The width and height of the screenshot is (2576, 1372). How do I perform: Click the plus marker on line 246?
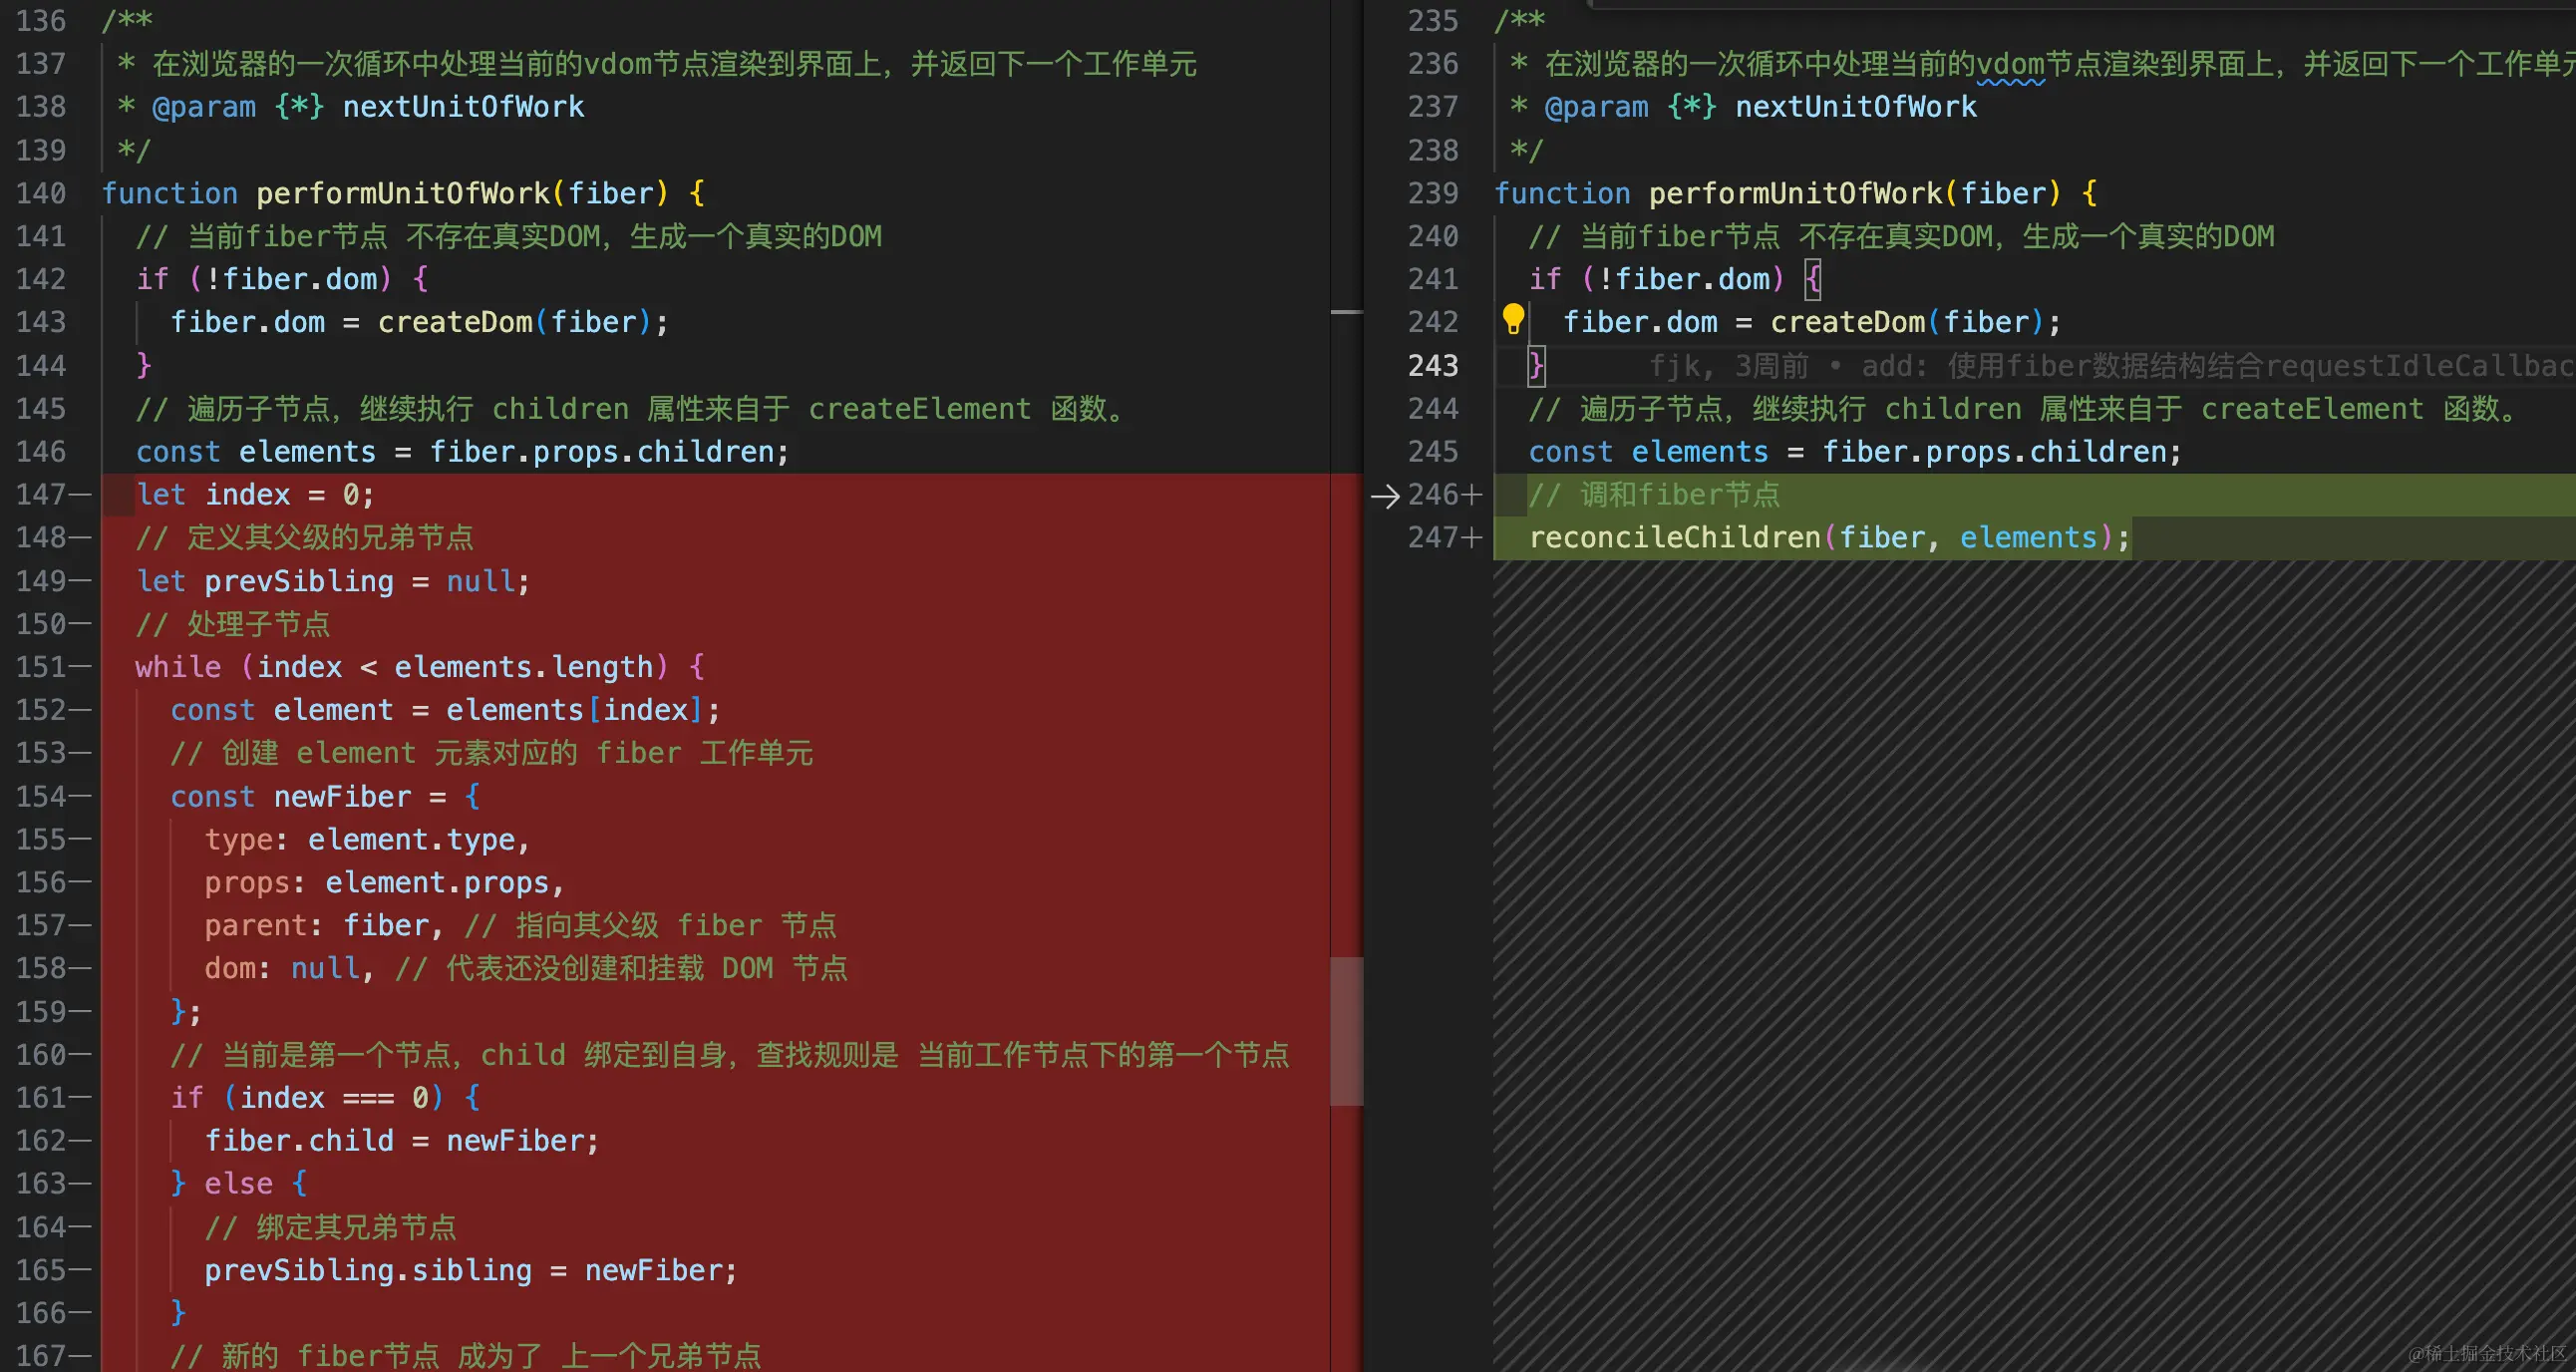click(1471, 495)
